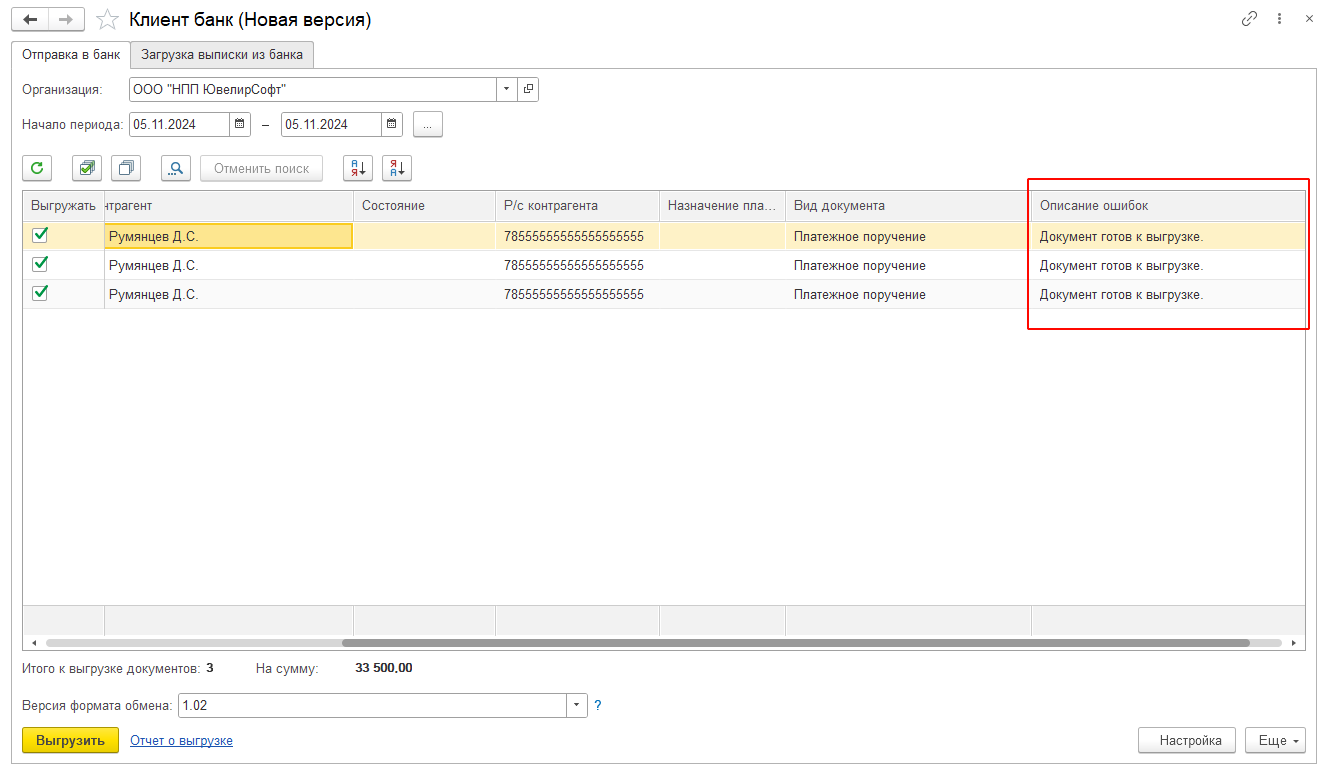Open calendar for period start date
This screenshot has width=1320, height=769.
coord(239,125)
